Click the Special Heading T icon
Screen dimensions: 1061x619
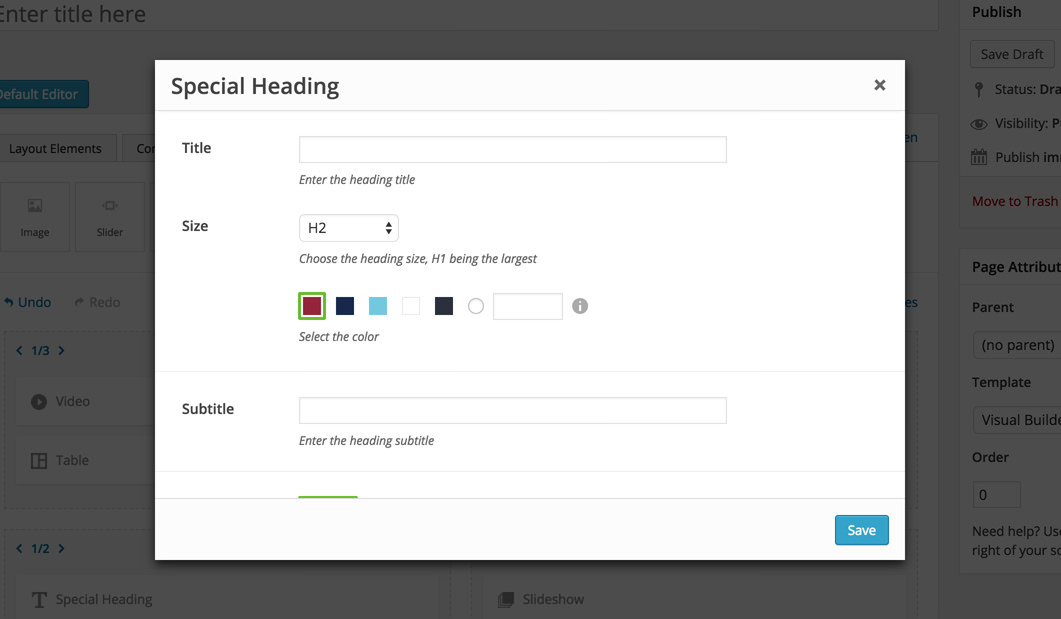point(39,599)
